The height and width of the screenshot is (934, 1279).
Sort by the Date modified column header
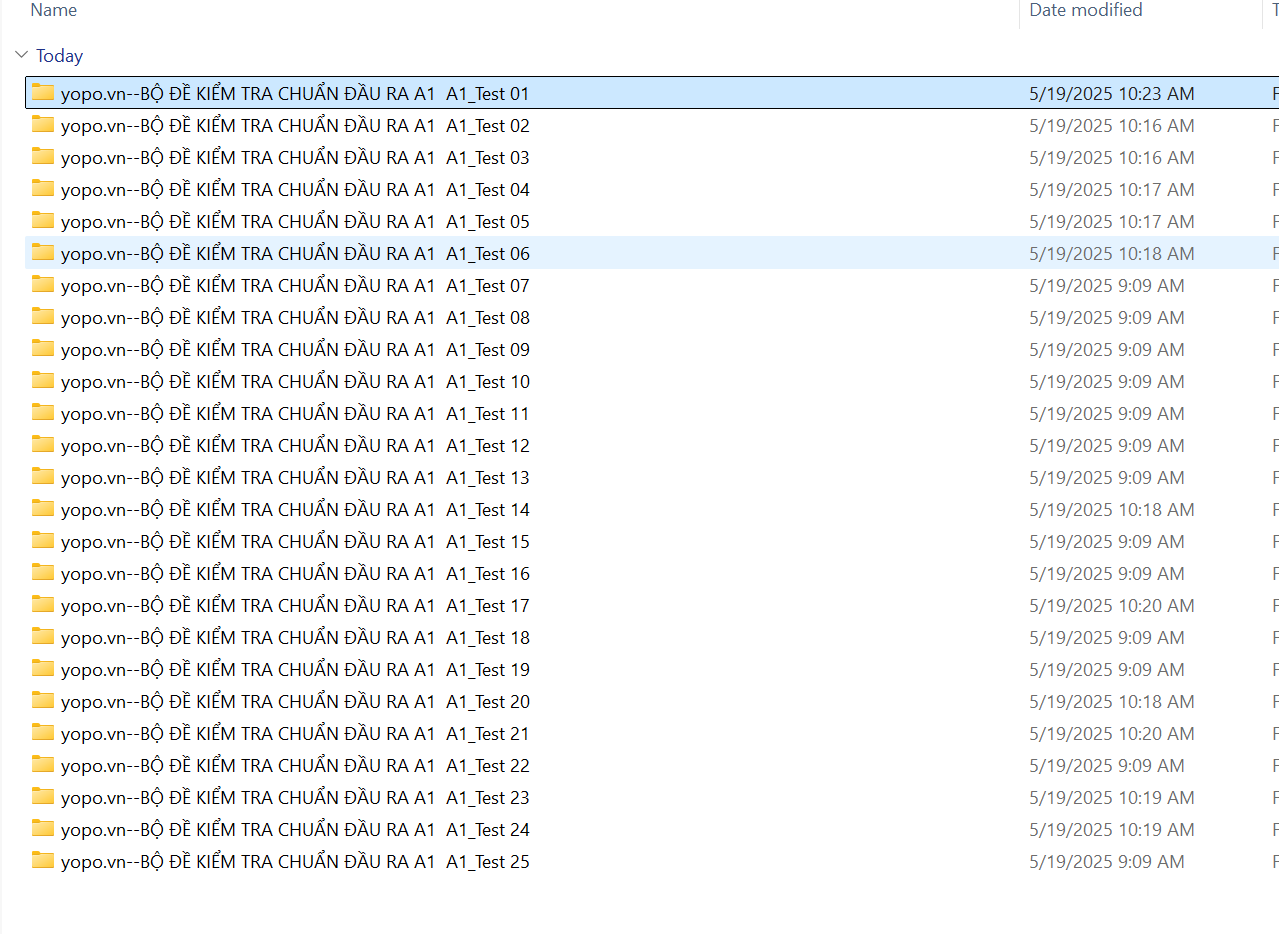coord(1085,10)
